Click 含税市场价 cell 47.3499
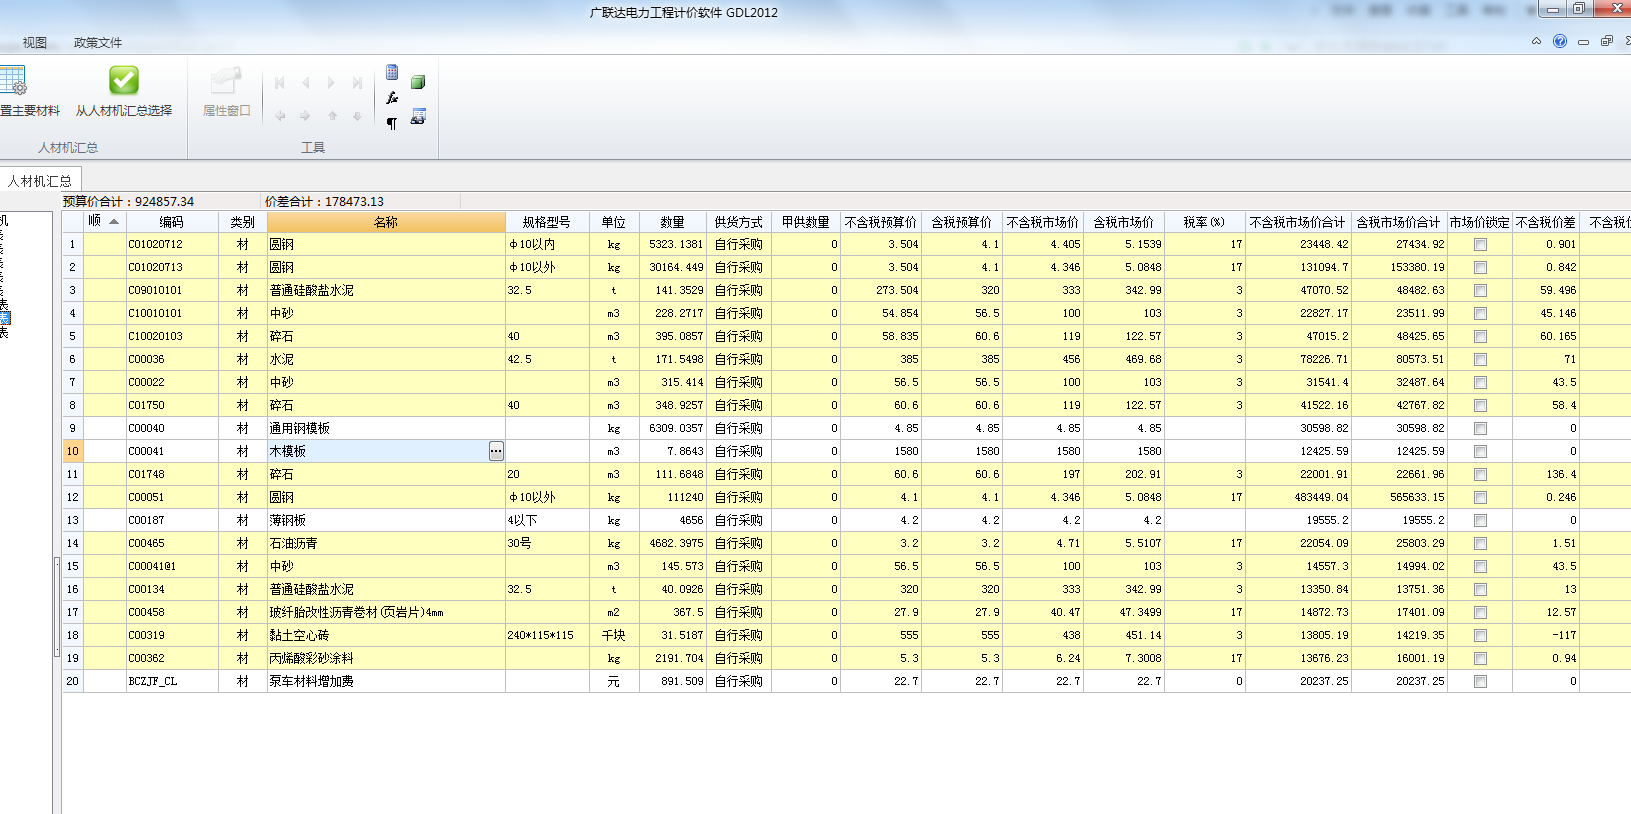 pos(1124,612)
